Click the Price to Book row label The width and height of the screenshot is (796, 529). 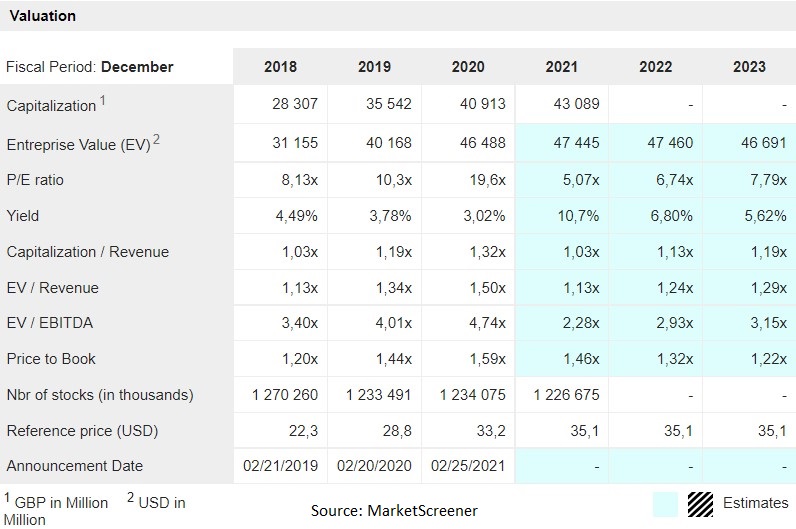pos(51,359)
